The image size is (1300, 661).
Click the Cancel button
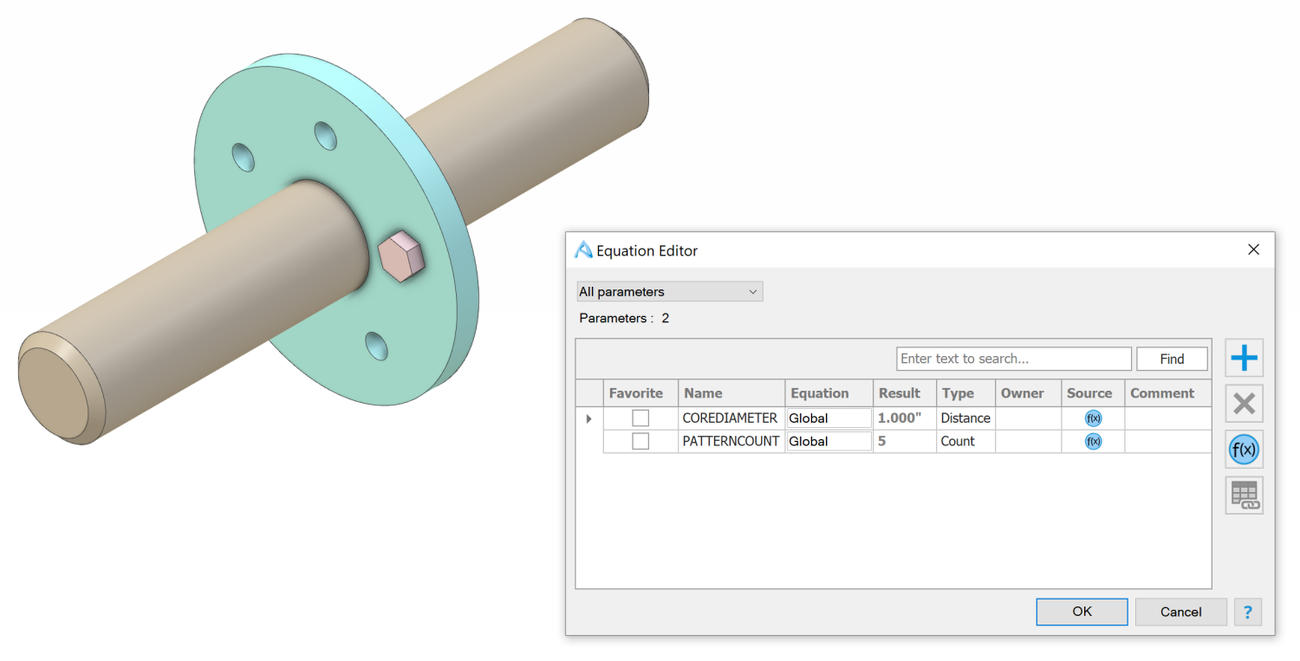[x=1181, y=612]
